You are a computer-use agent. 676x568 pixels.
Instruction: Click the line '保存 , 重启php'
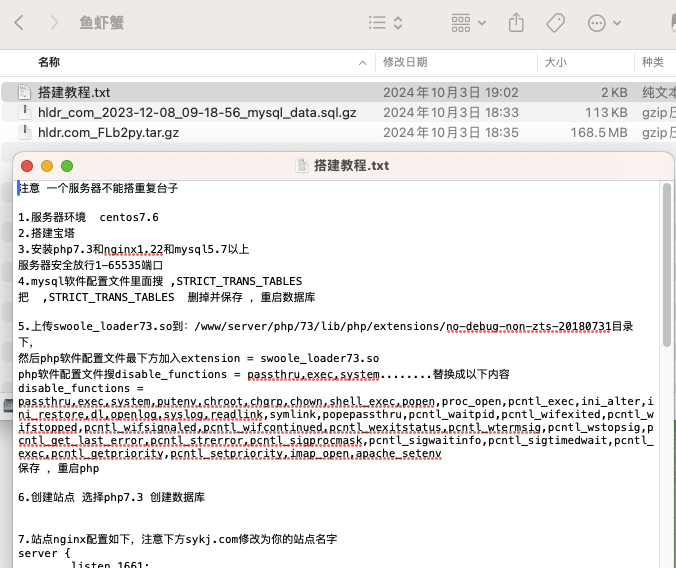58,468
